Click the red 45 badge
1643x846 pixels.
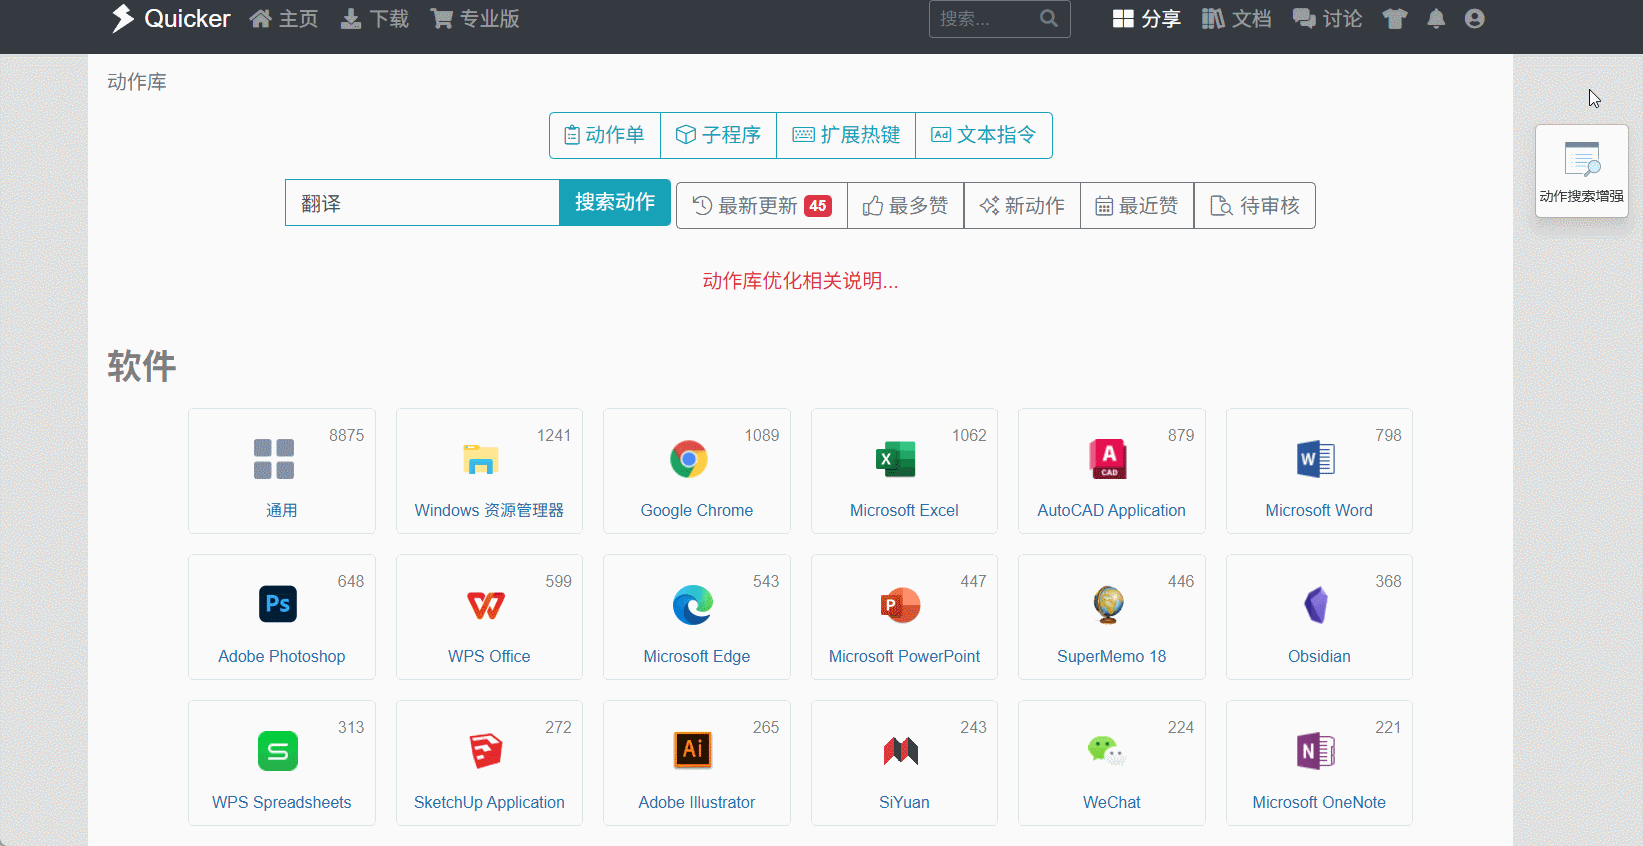(818, 206)
